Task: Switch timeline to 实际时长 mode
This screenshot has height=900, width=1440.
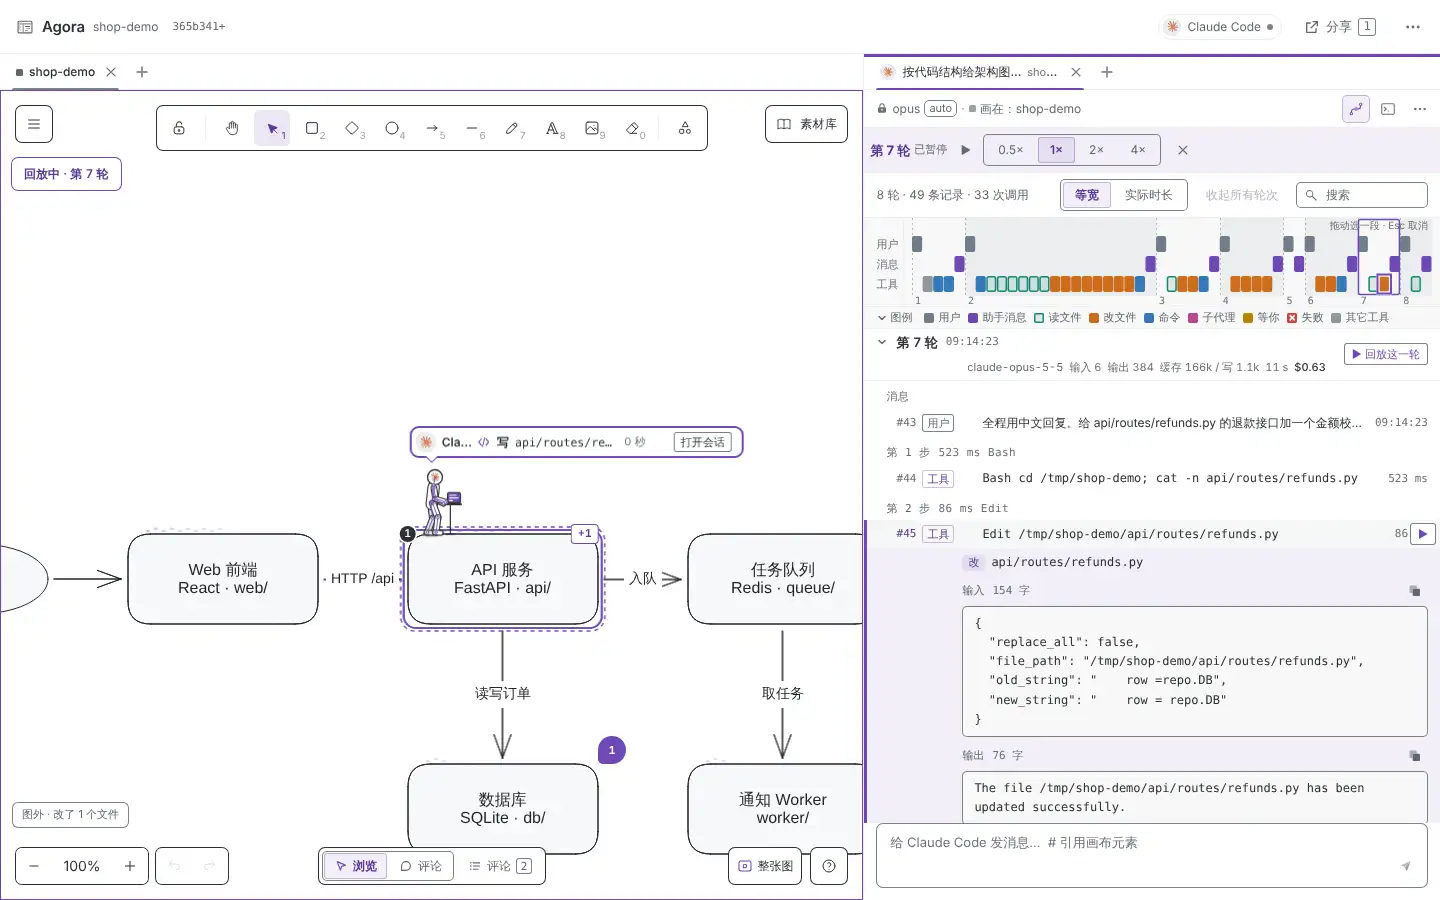Action: [1148, 195]
